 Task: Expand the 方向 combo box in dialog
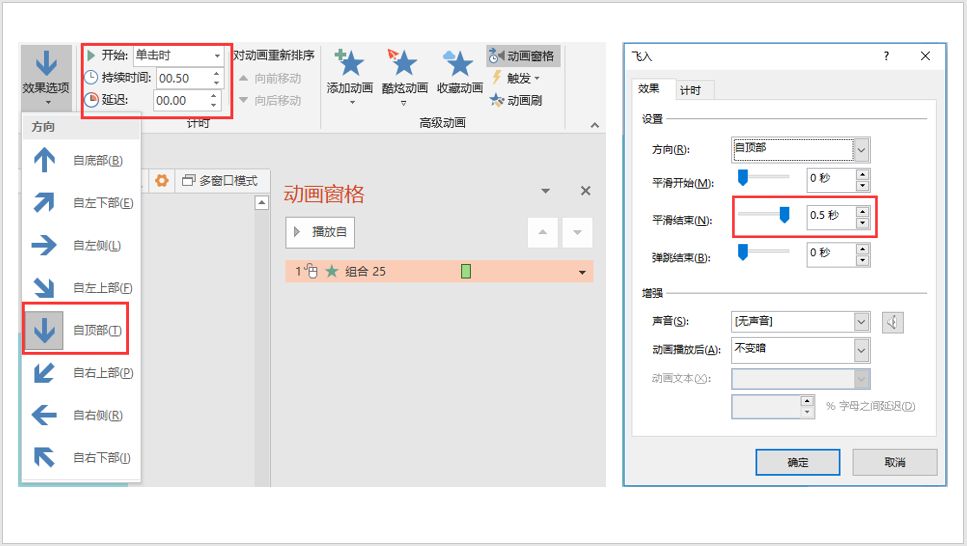click(x=861, y=150)
